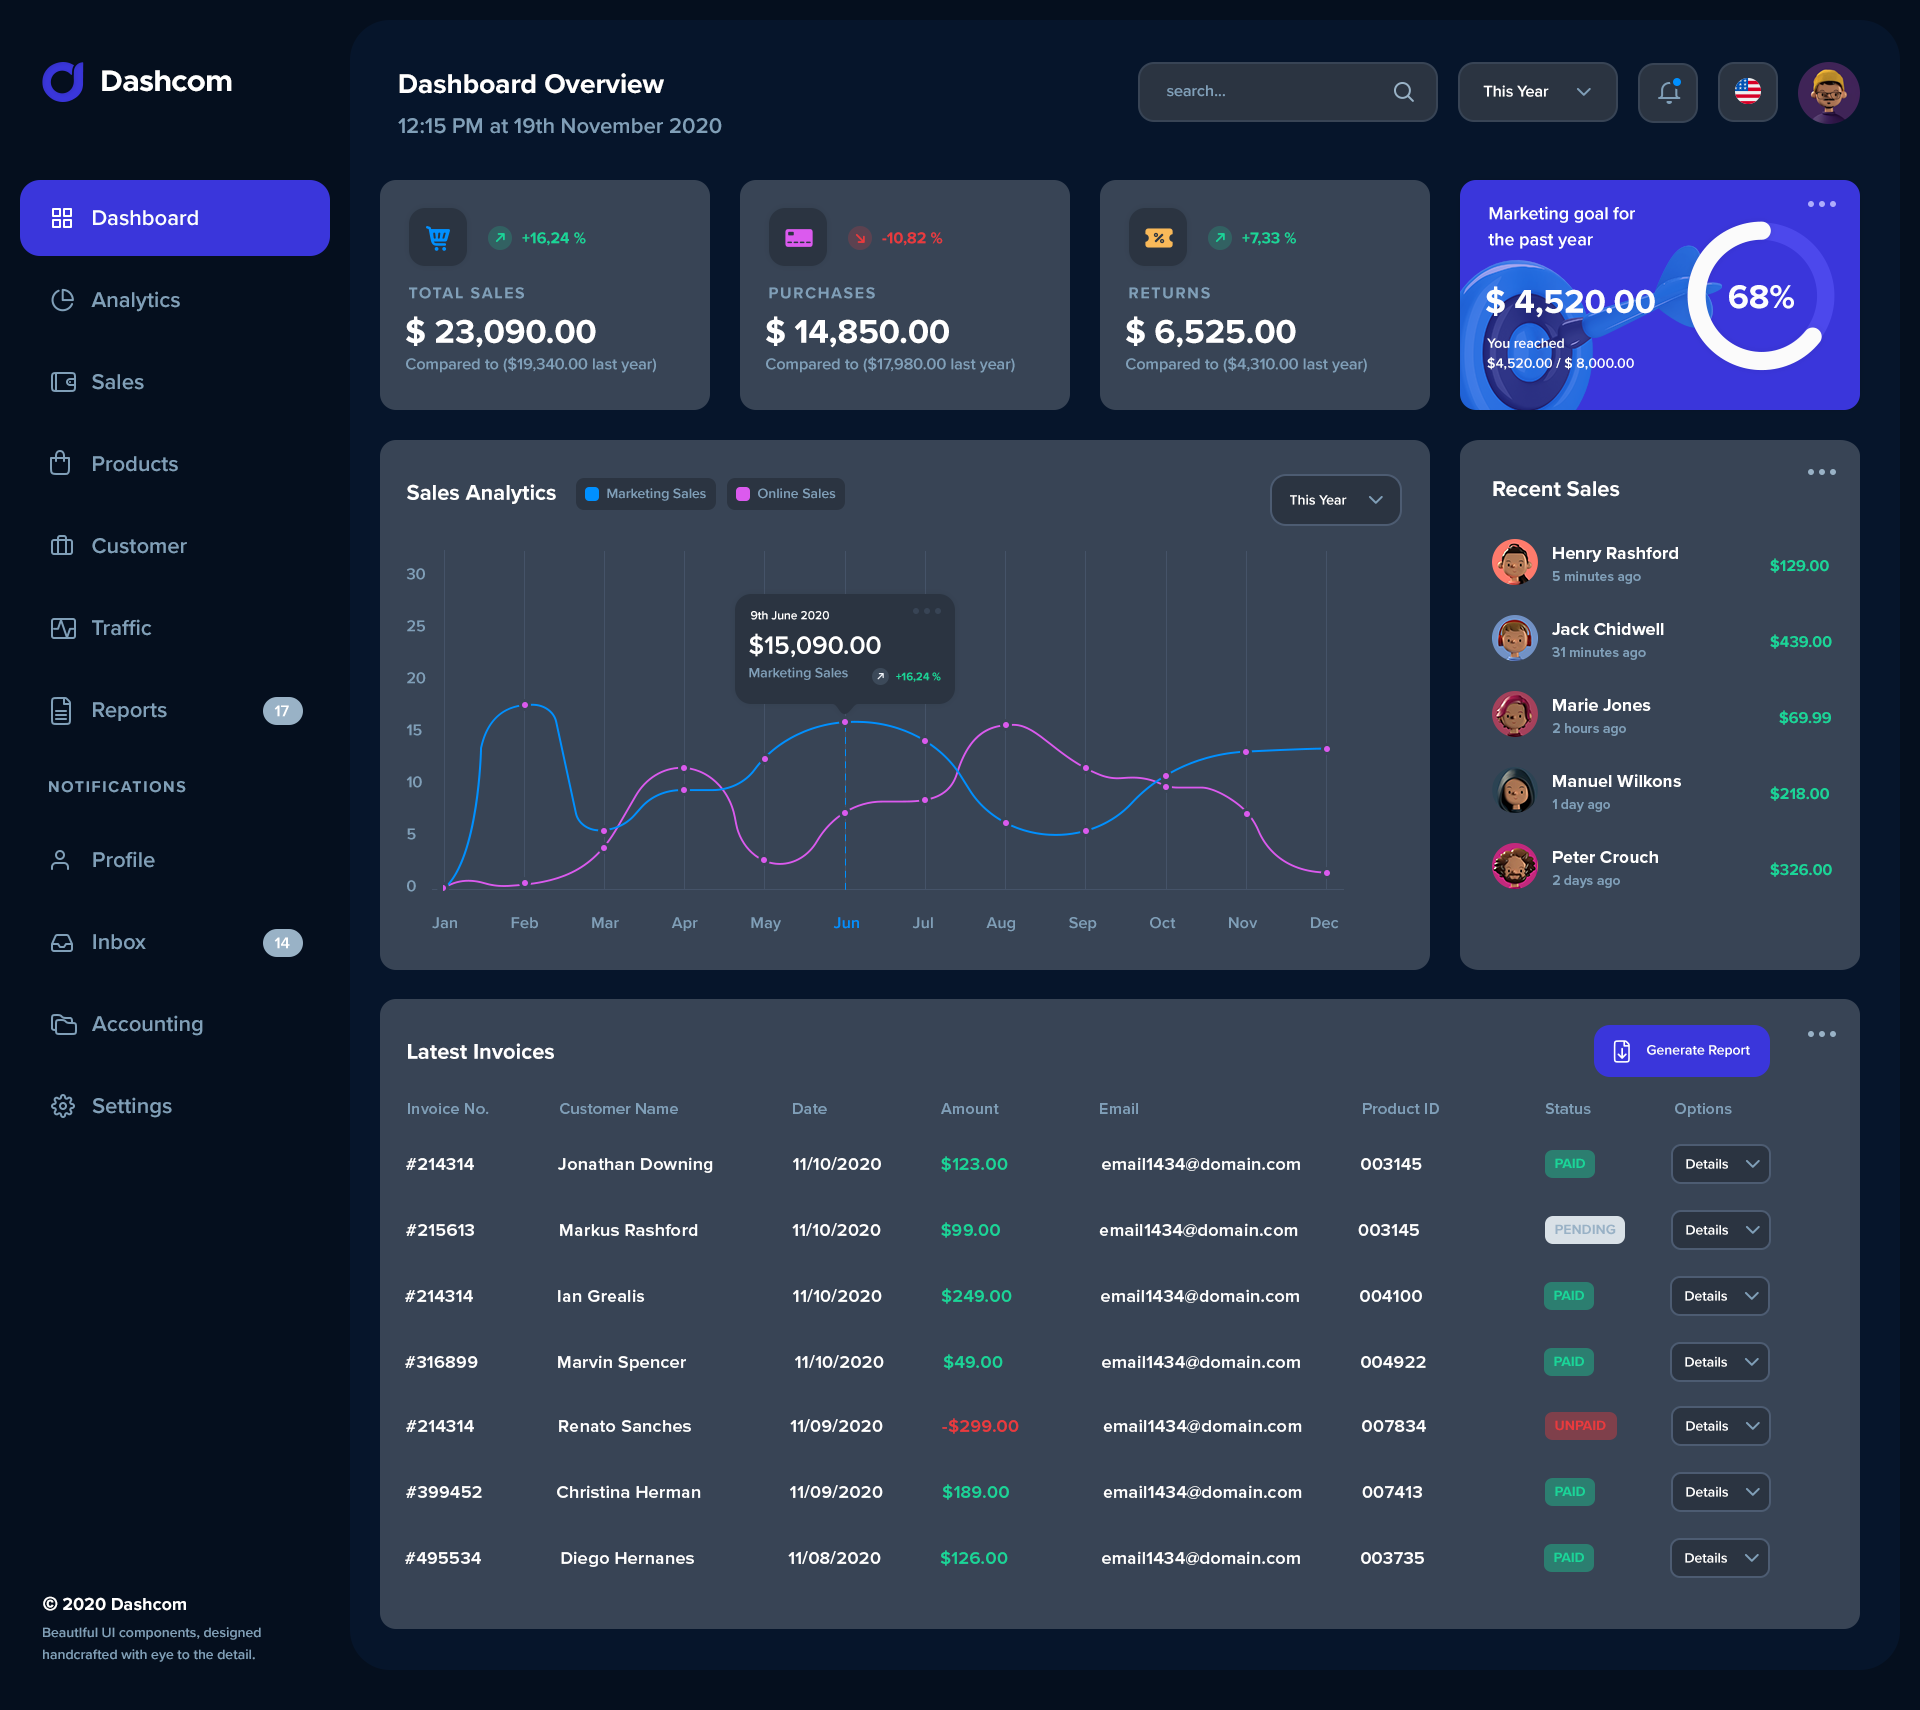Image resolution: width=1920 pixels, height=1710 pixels.
Task: Open the Accounting section
Action: [147, 1023]
